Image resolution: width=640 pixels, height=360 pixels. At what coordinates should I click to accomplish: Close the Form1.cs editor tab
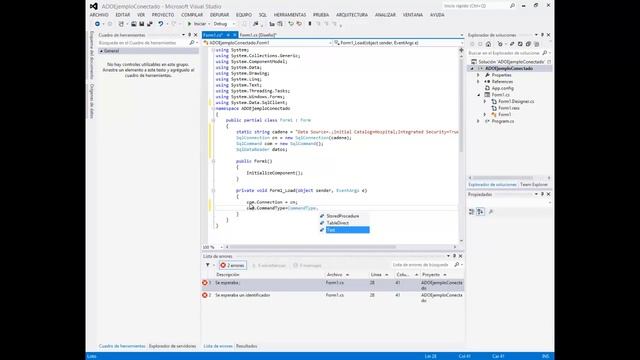[x=234, y=35]
